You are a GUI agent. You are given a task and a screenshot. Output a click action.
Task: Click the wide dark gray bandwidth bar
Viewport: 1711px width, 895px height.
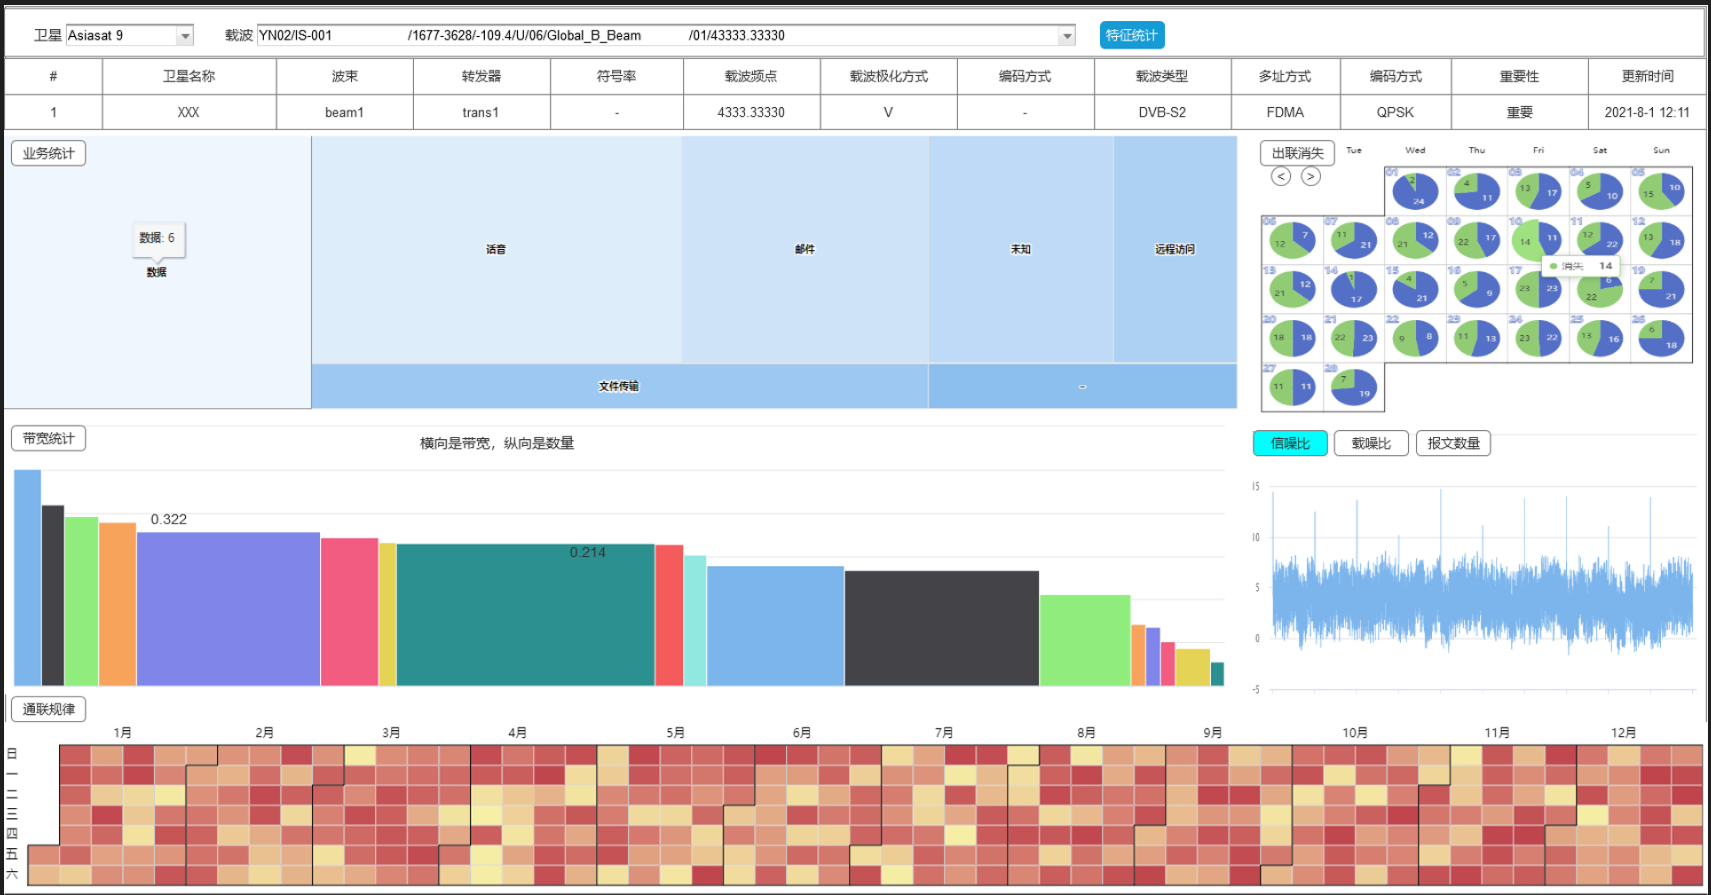(941, 628)
